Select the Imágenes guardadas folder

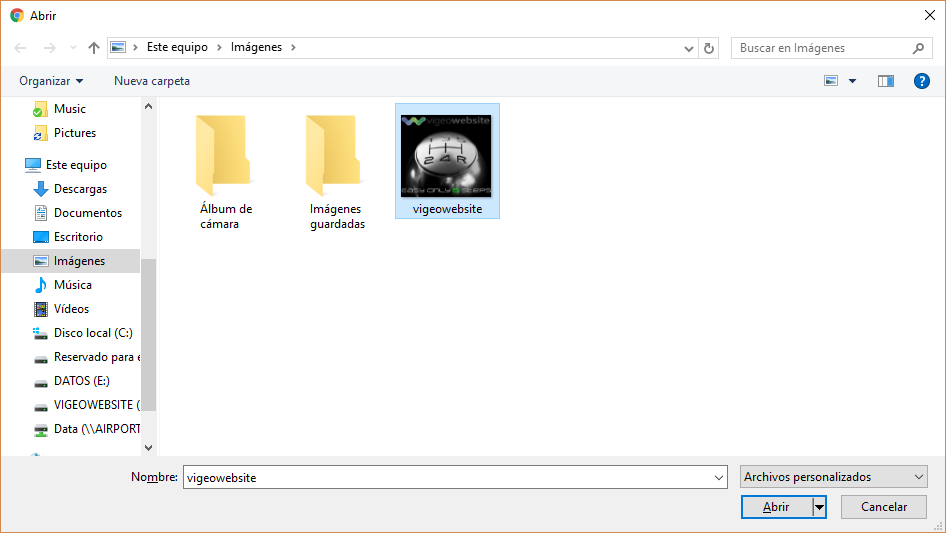pyautogui.click(x=337, y=171)
